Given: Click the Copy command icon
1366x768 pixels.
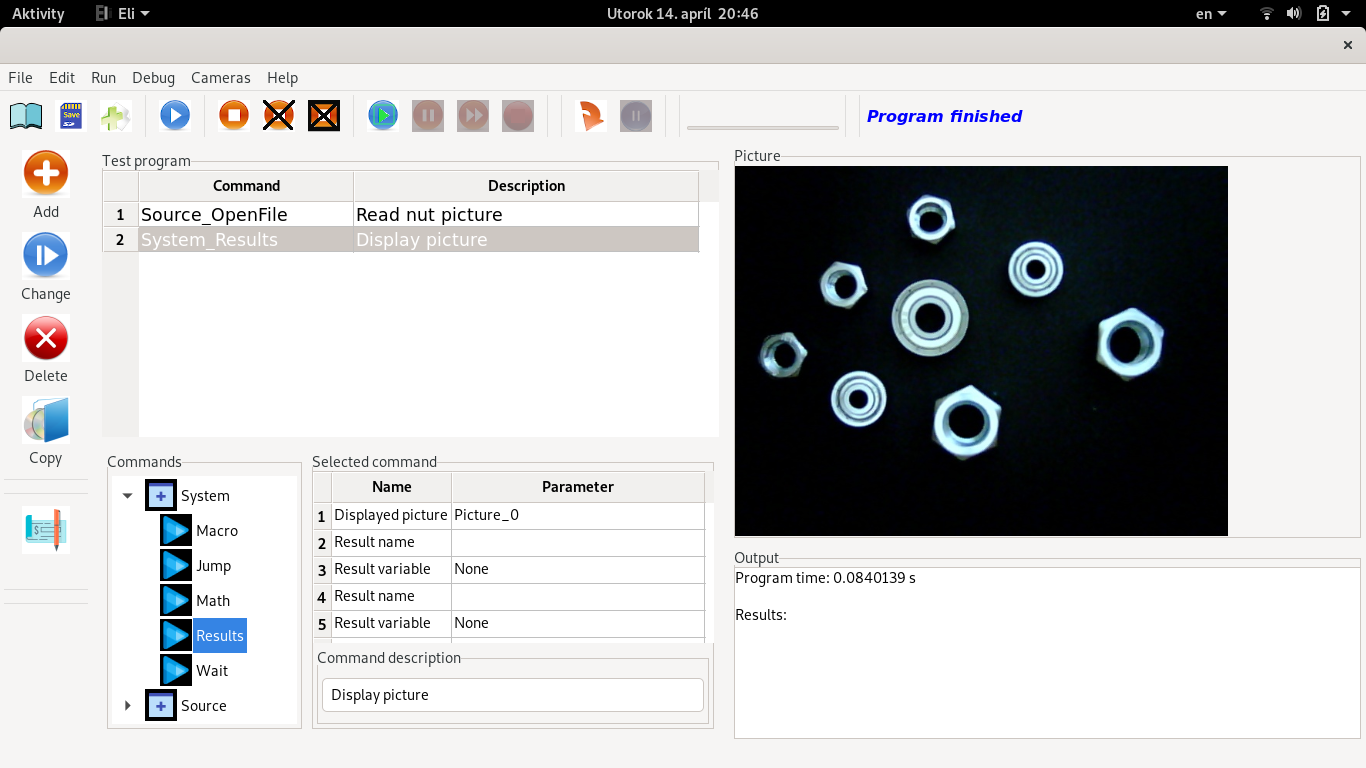Looking at the screenshot, I should [x=46, y=421].
